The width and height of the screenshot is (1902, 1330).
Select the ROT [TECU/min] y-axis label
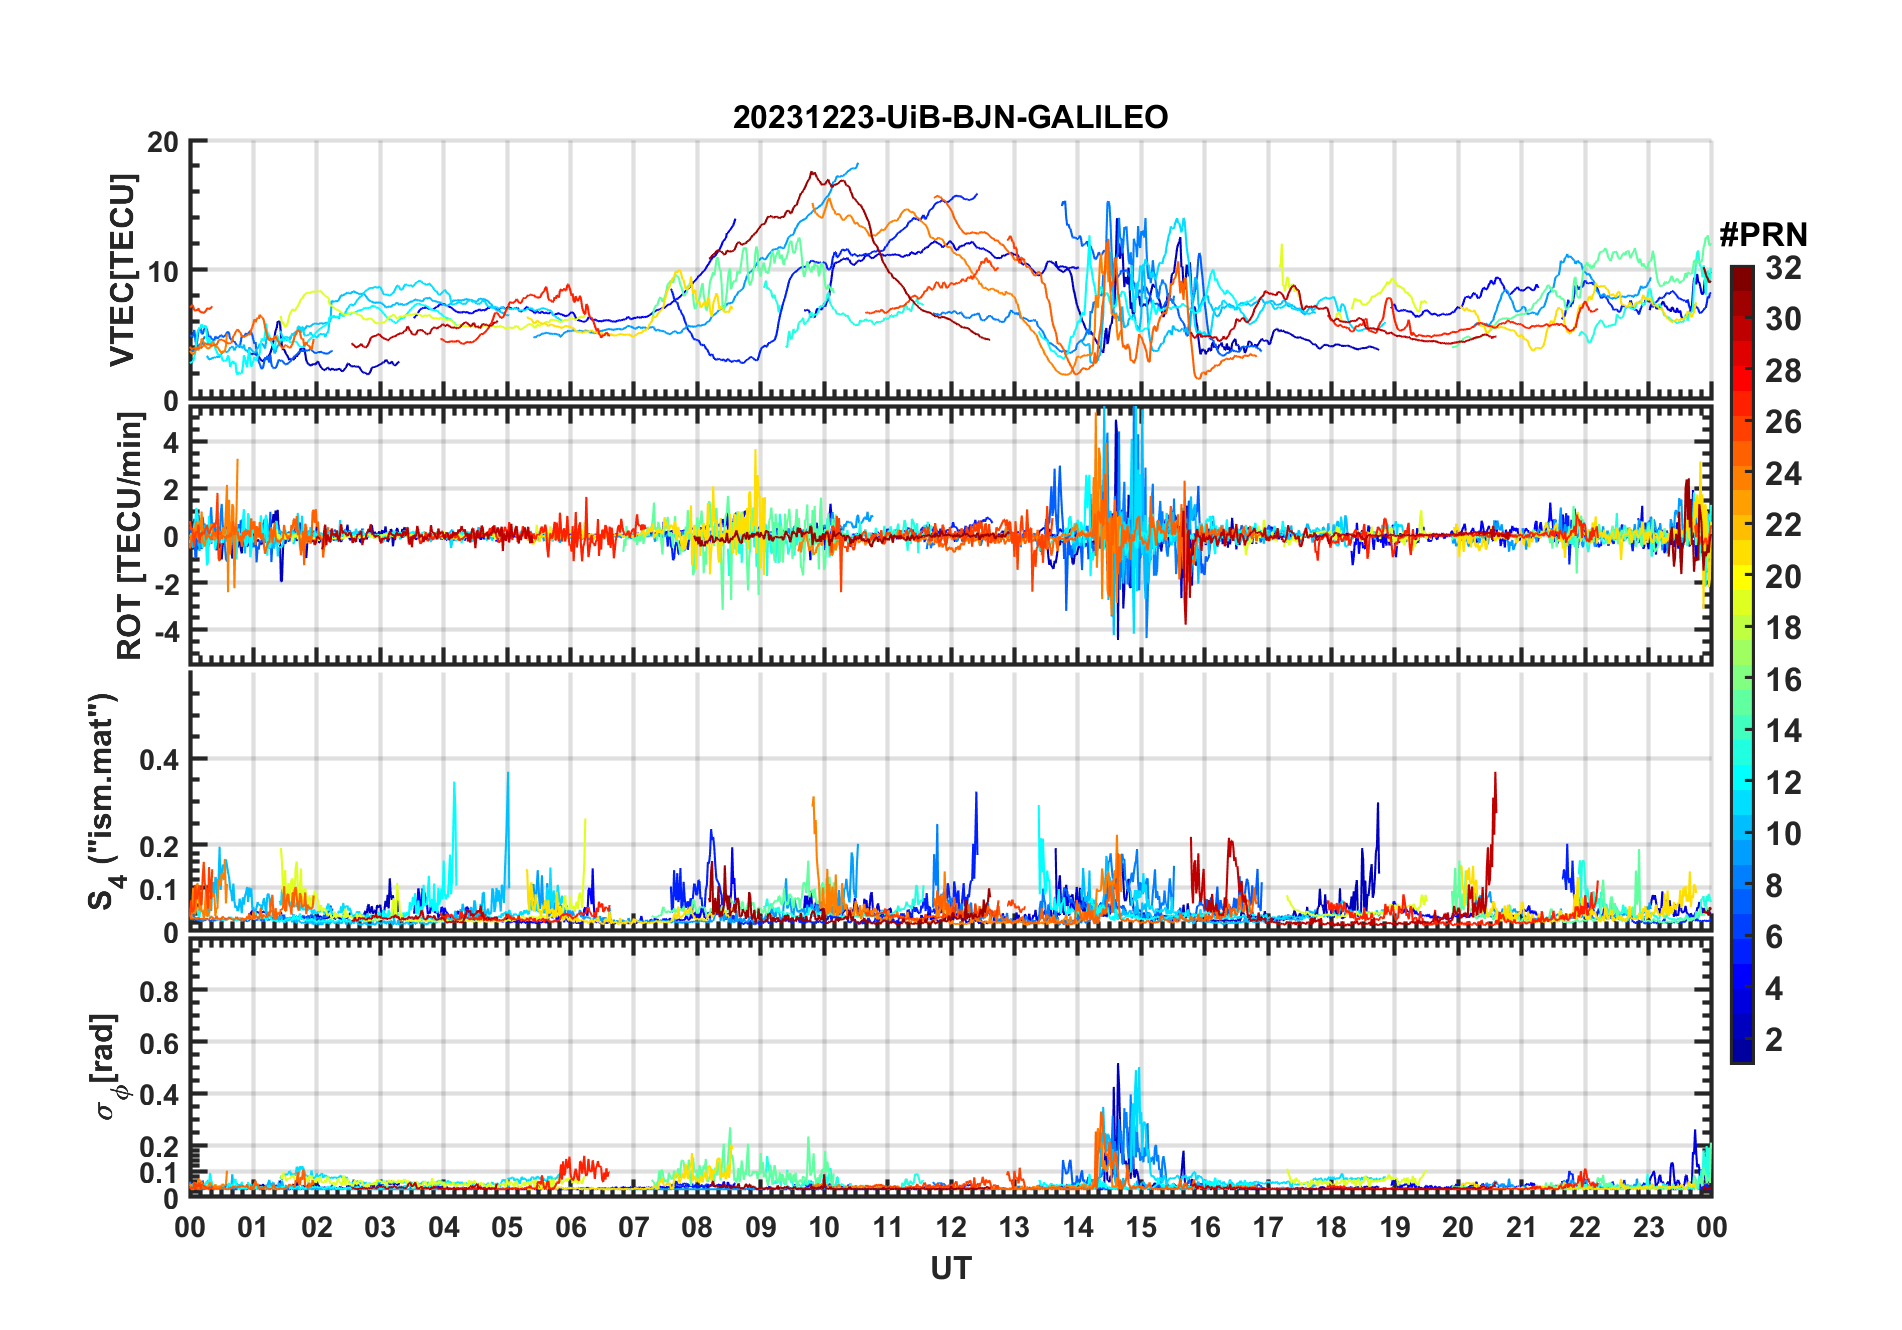pos(129,537)
